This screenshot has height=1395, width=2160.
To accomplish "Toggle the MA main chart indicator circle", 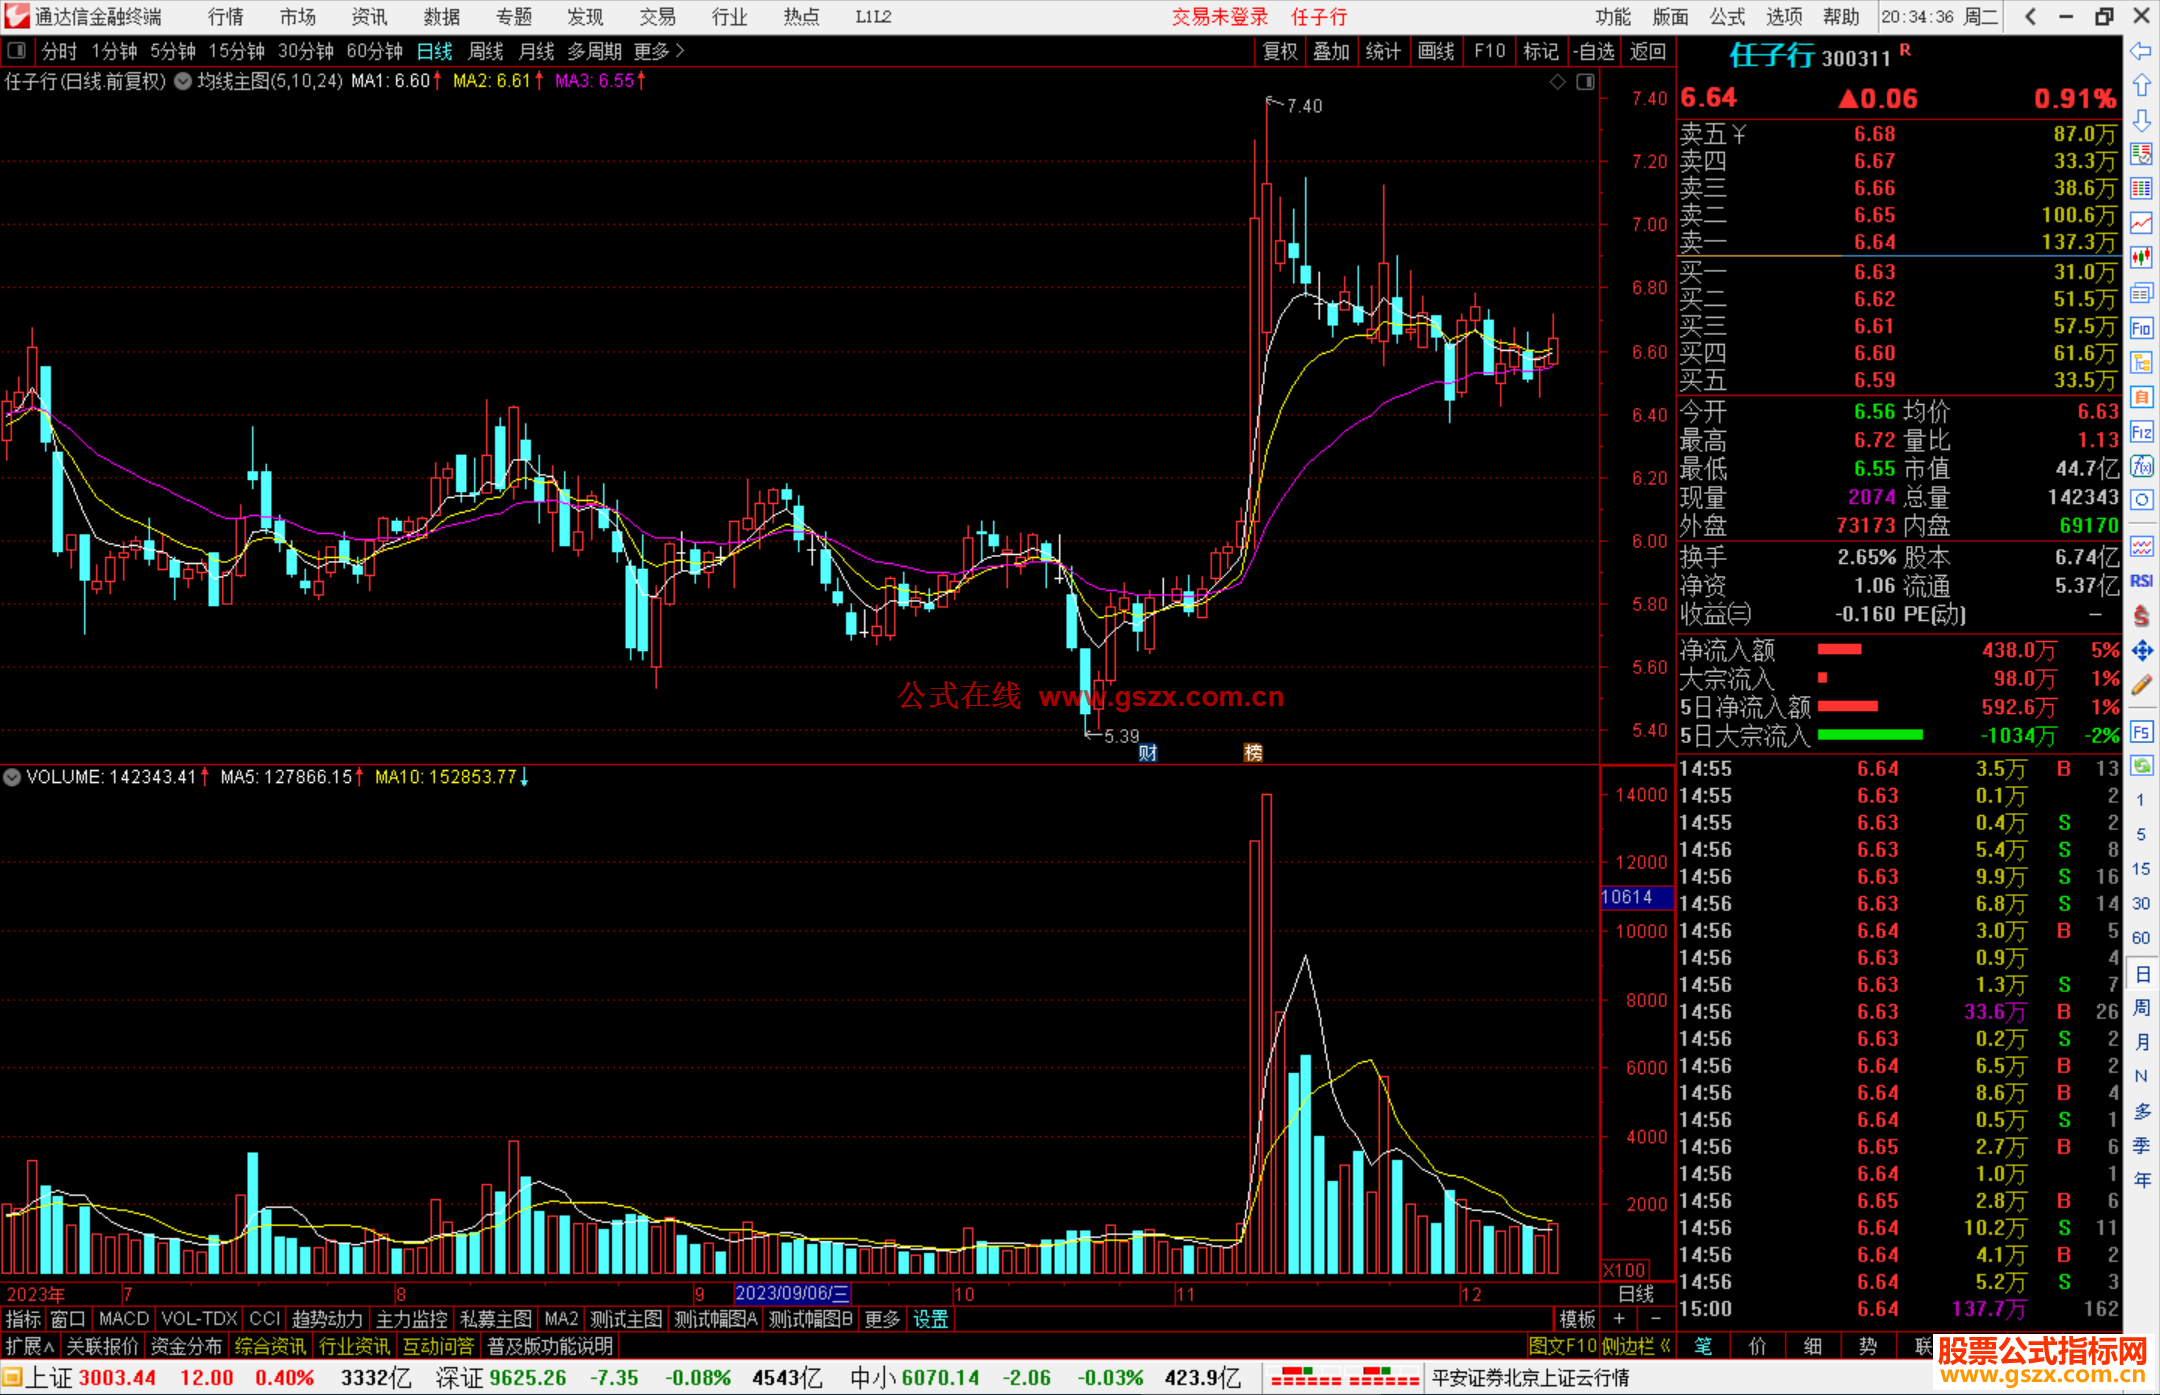I will coord(183,81).
